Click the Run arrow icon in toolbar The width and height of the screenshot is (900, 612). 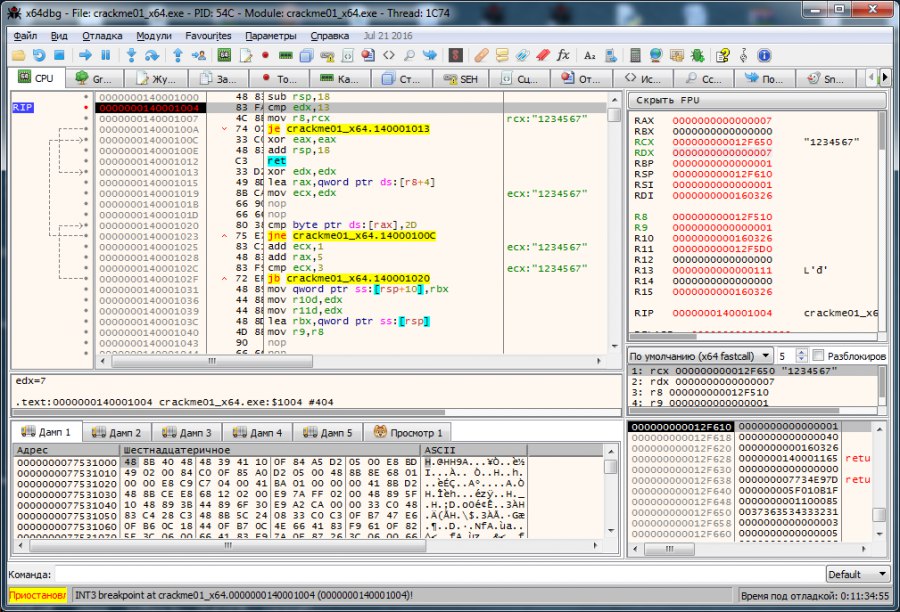click(x=85, y=55)
